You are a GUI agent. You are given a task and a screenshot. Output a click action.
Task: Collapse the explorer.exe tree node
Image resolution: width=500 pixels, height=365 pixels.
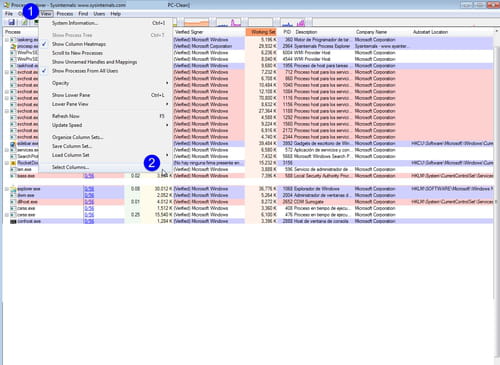click(7, 189)
